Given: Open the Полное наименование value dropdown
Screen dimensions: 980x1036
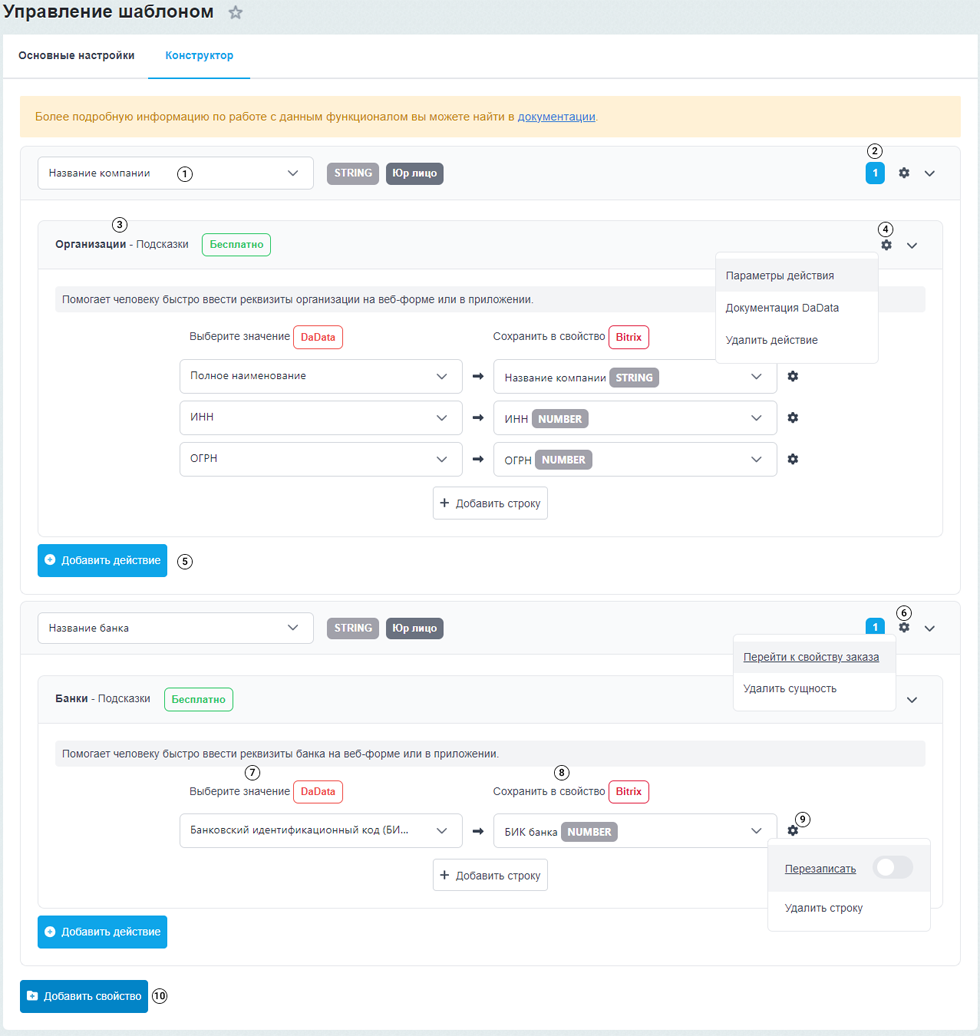Looking at the screenshot, I should (x=320, y=377).
